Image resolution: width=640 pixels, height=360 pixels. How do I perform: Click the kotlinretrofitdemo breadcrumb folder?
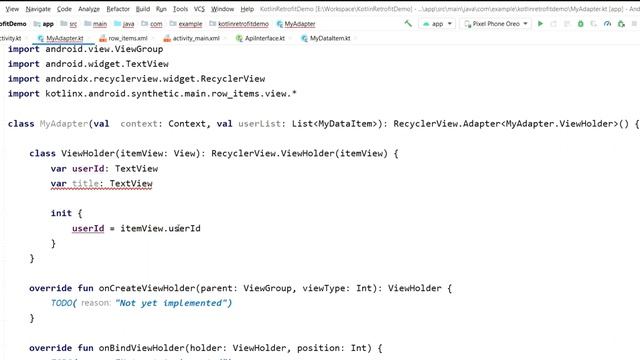239,24
